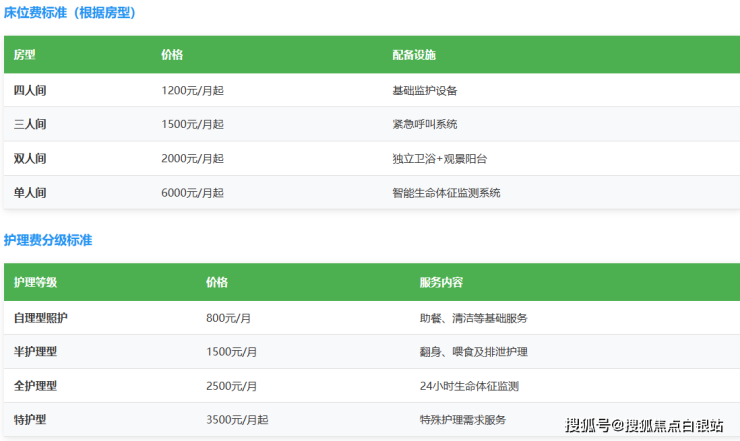Click the 护理费分级标准 section heading

coord(48,240)
